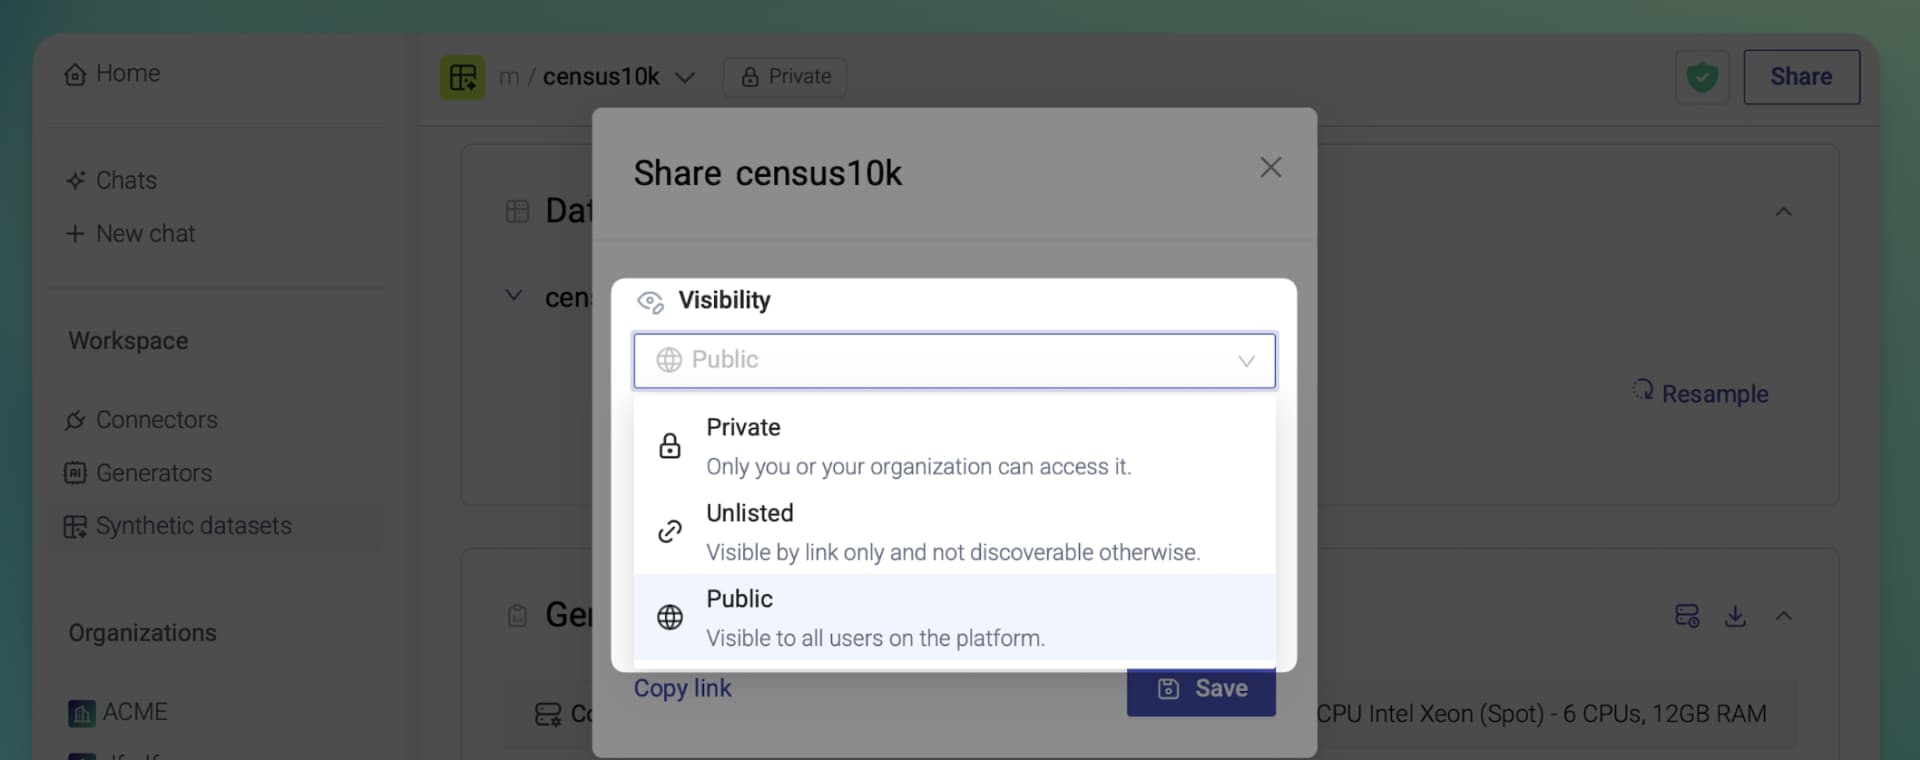Viewport: 1920px width, 760px height.
Task: Click the globe icon in Public option
Action: point(670,618)
